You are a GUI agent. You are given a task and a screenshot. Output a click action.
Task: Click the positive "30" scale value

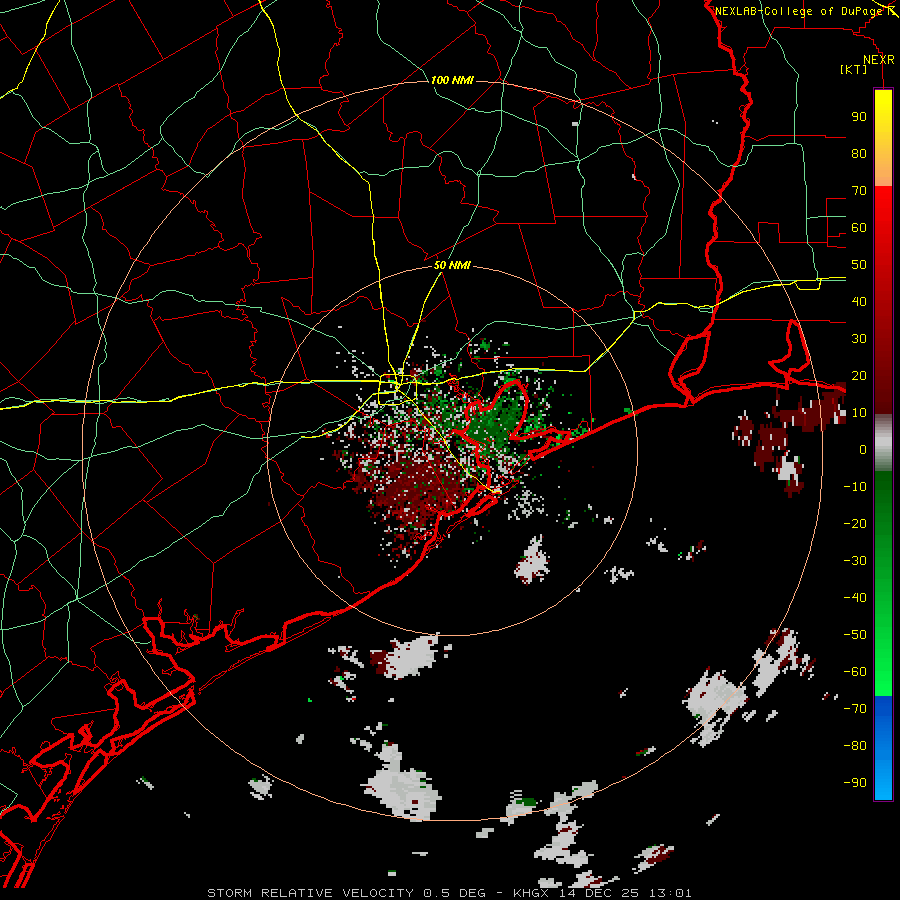[859, 339]
